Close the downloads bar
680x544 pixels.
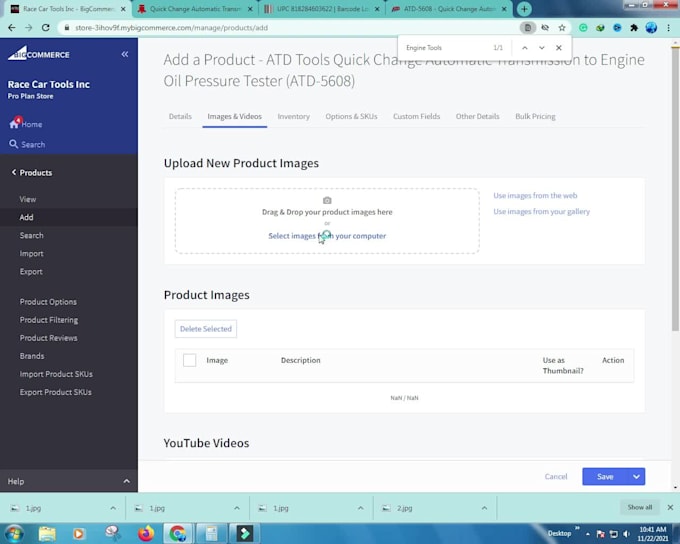pos(670,507)
